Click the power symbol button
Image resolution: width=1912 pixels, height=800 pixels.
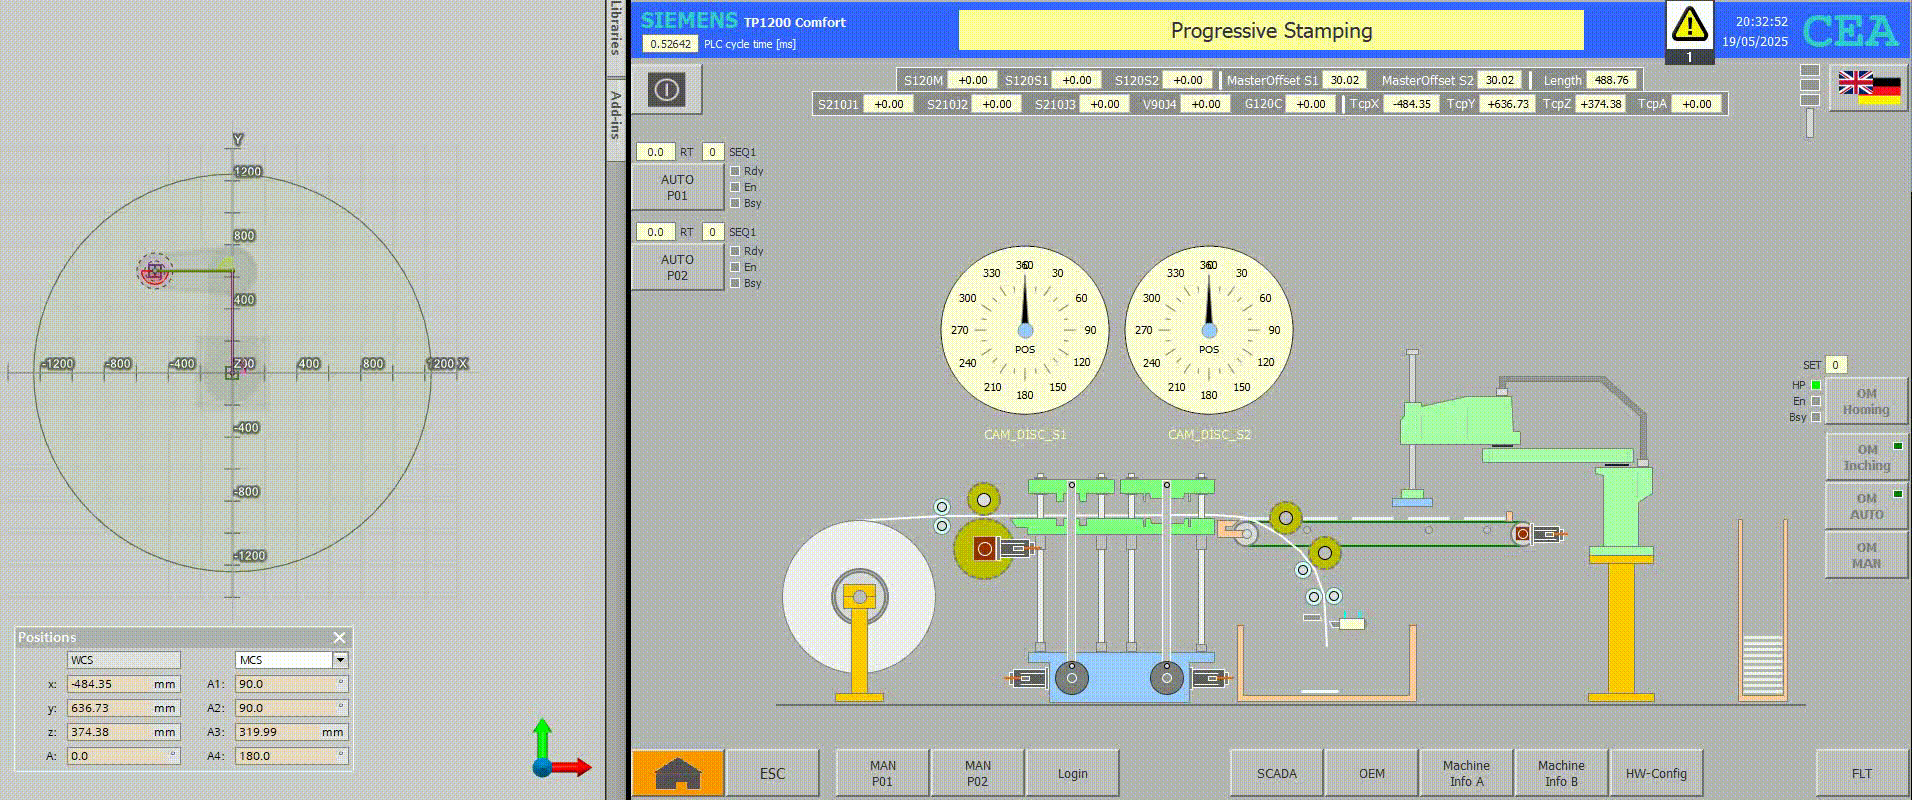pos(666,90)
